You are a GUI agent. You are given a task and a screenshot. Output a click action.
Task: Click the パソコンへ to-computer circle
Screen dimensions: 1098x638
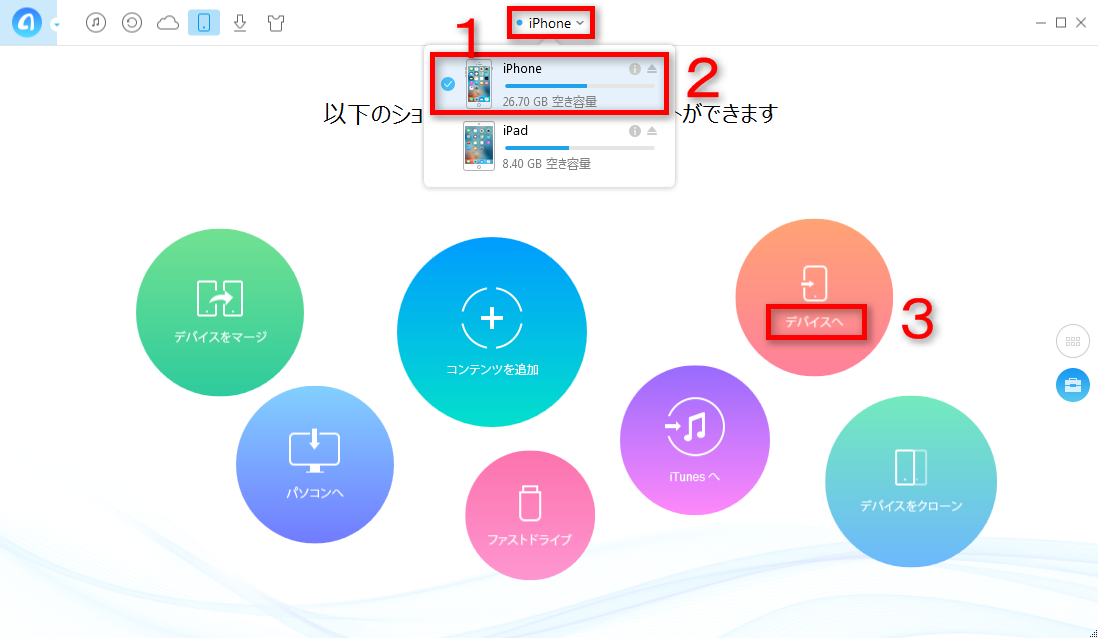[314, 464]
